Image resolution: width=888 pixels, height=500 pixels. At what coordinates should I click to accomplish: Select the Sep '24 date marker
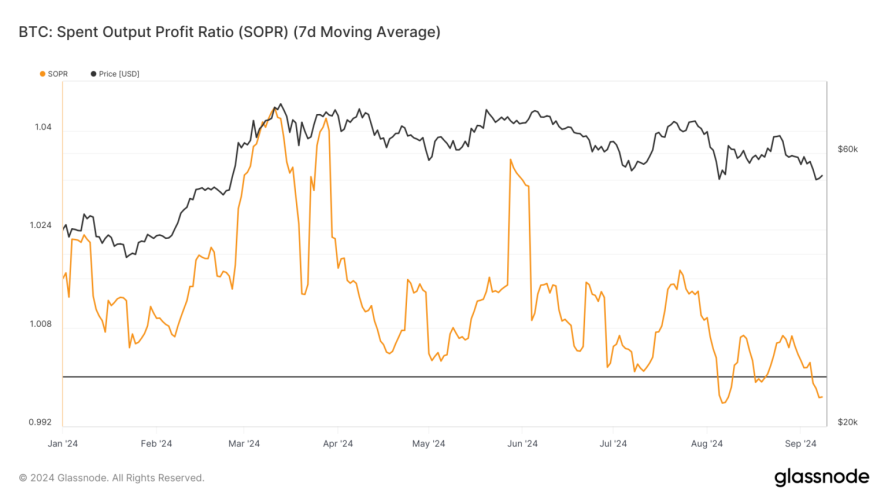[801, 442]
